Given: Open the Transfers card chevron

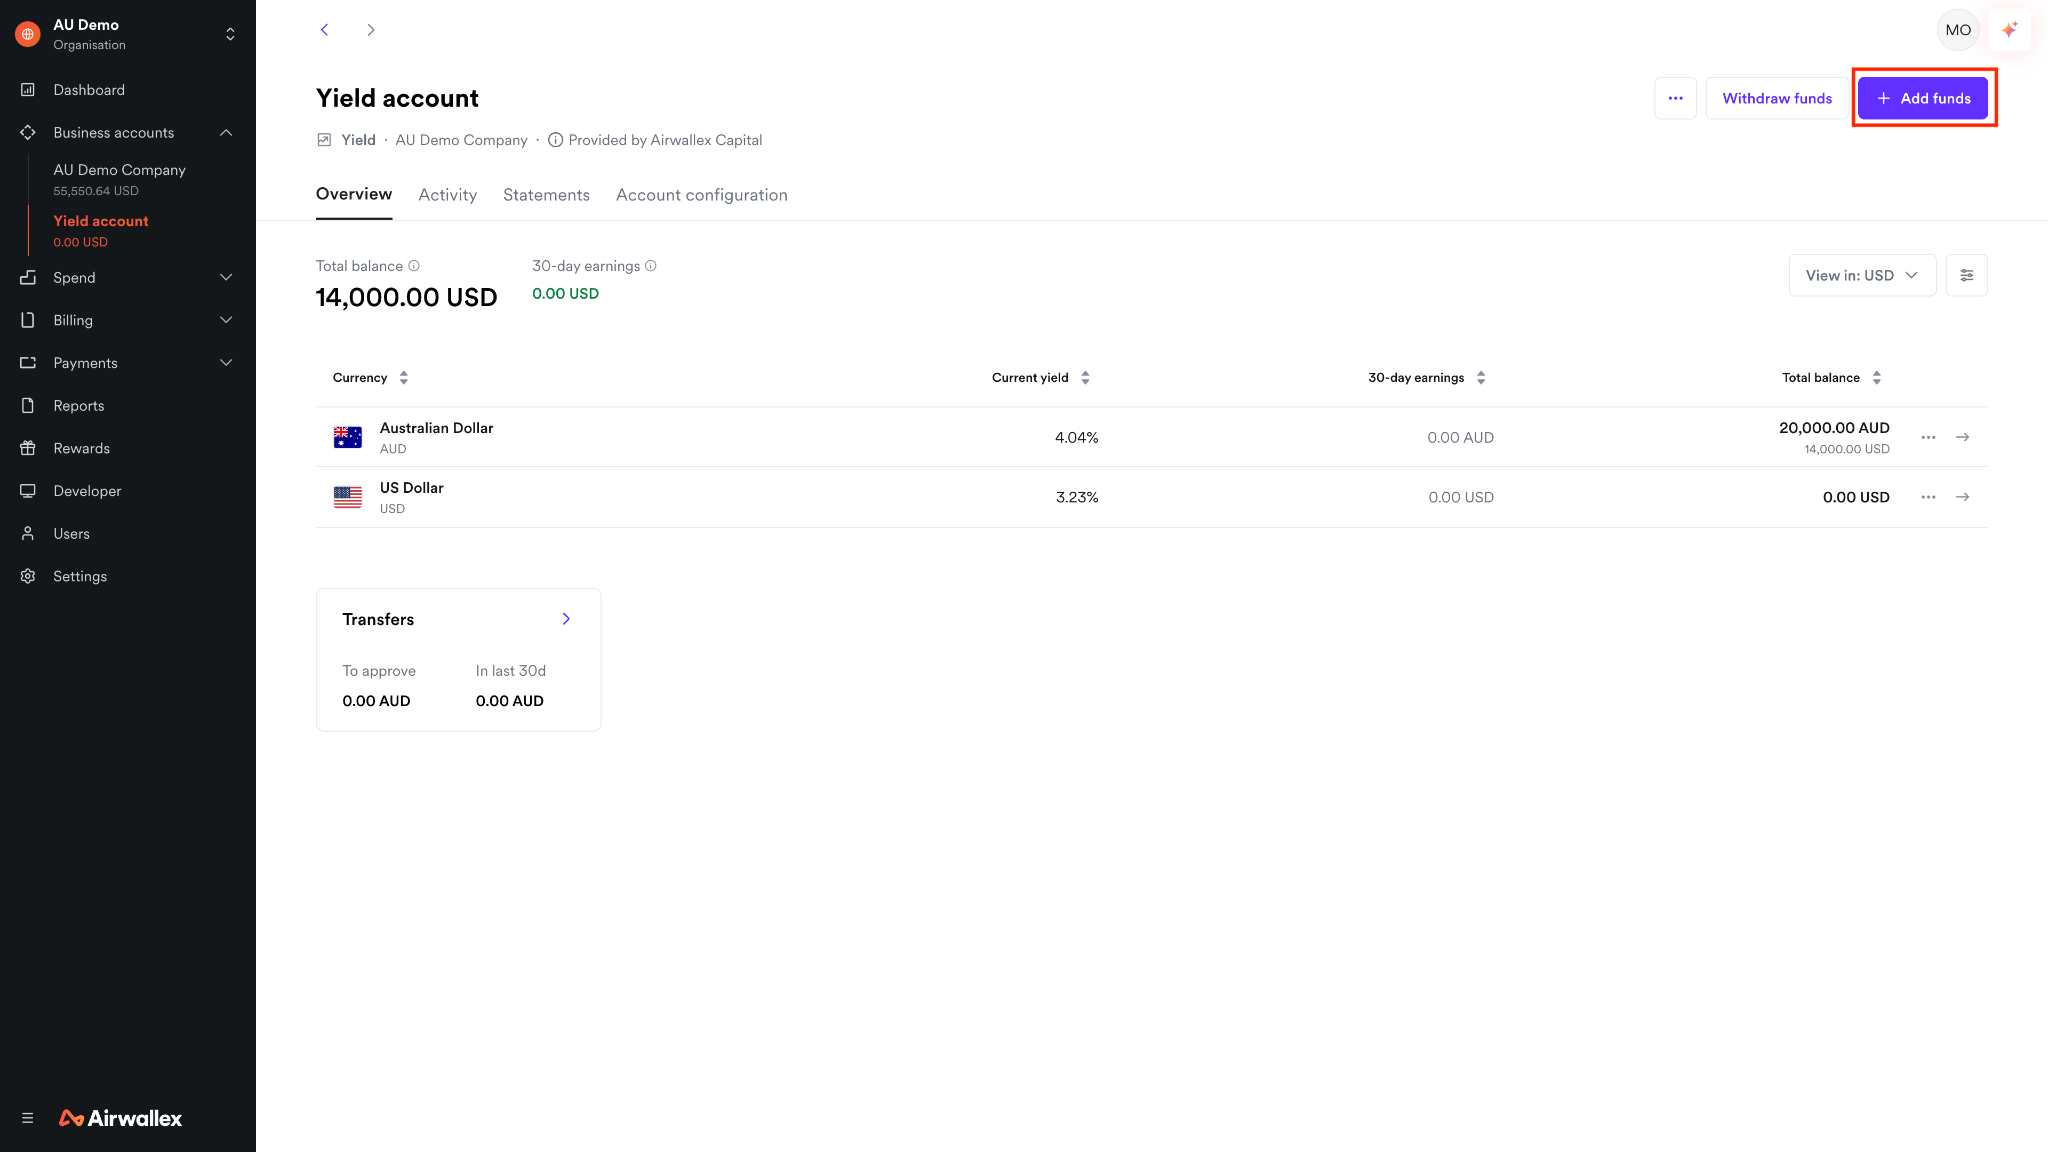Looking at the screenshot, I should click(566, 619).
